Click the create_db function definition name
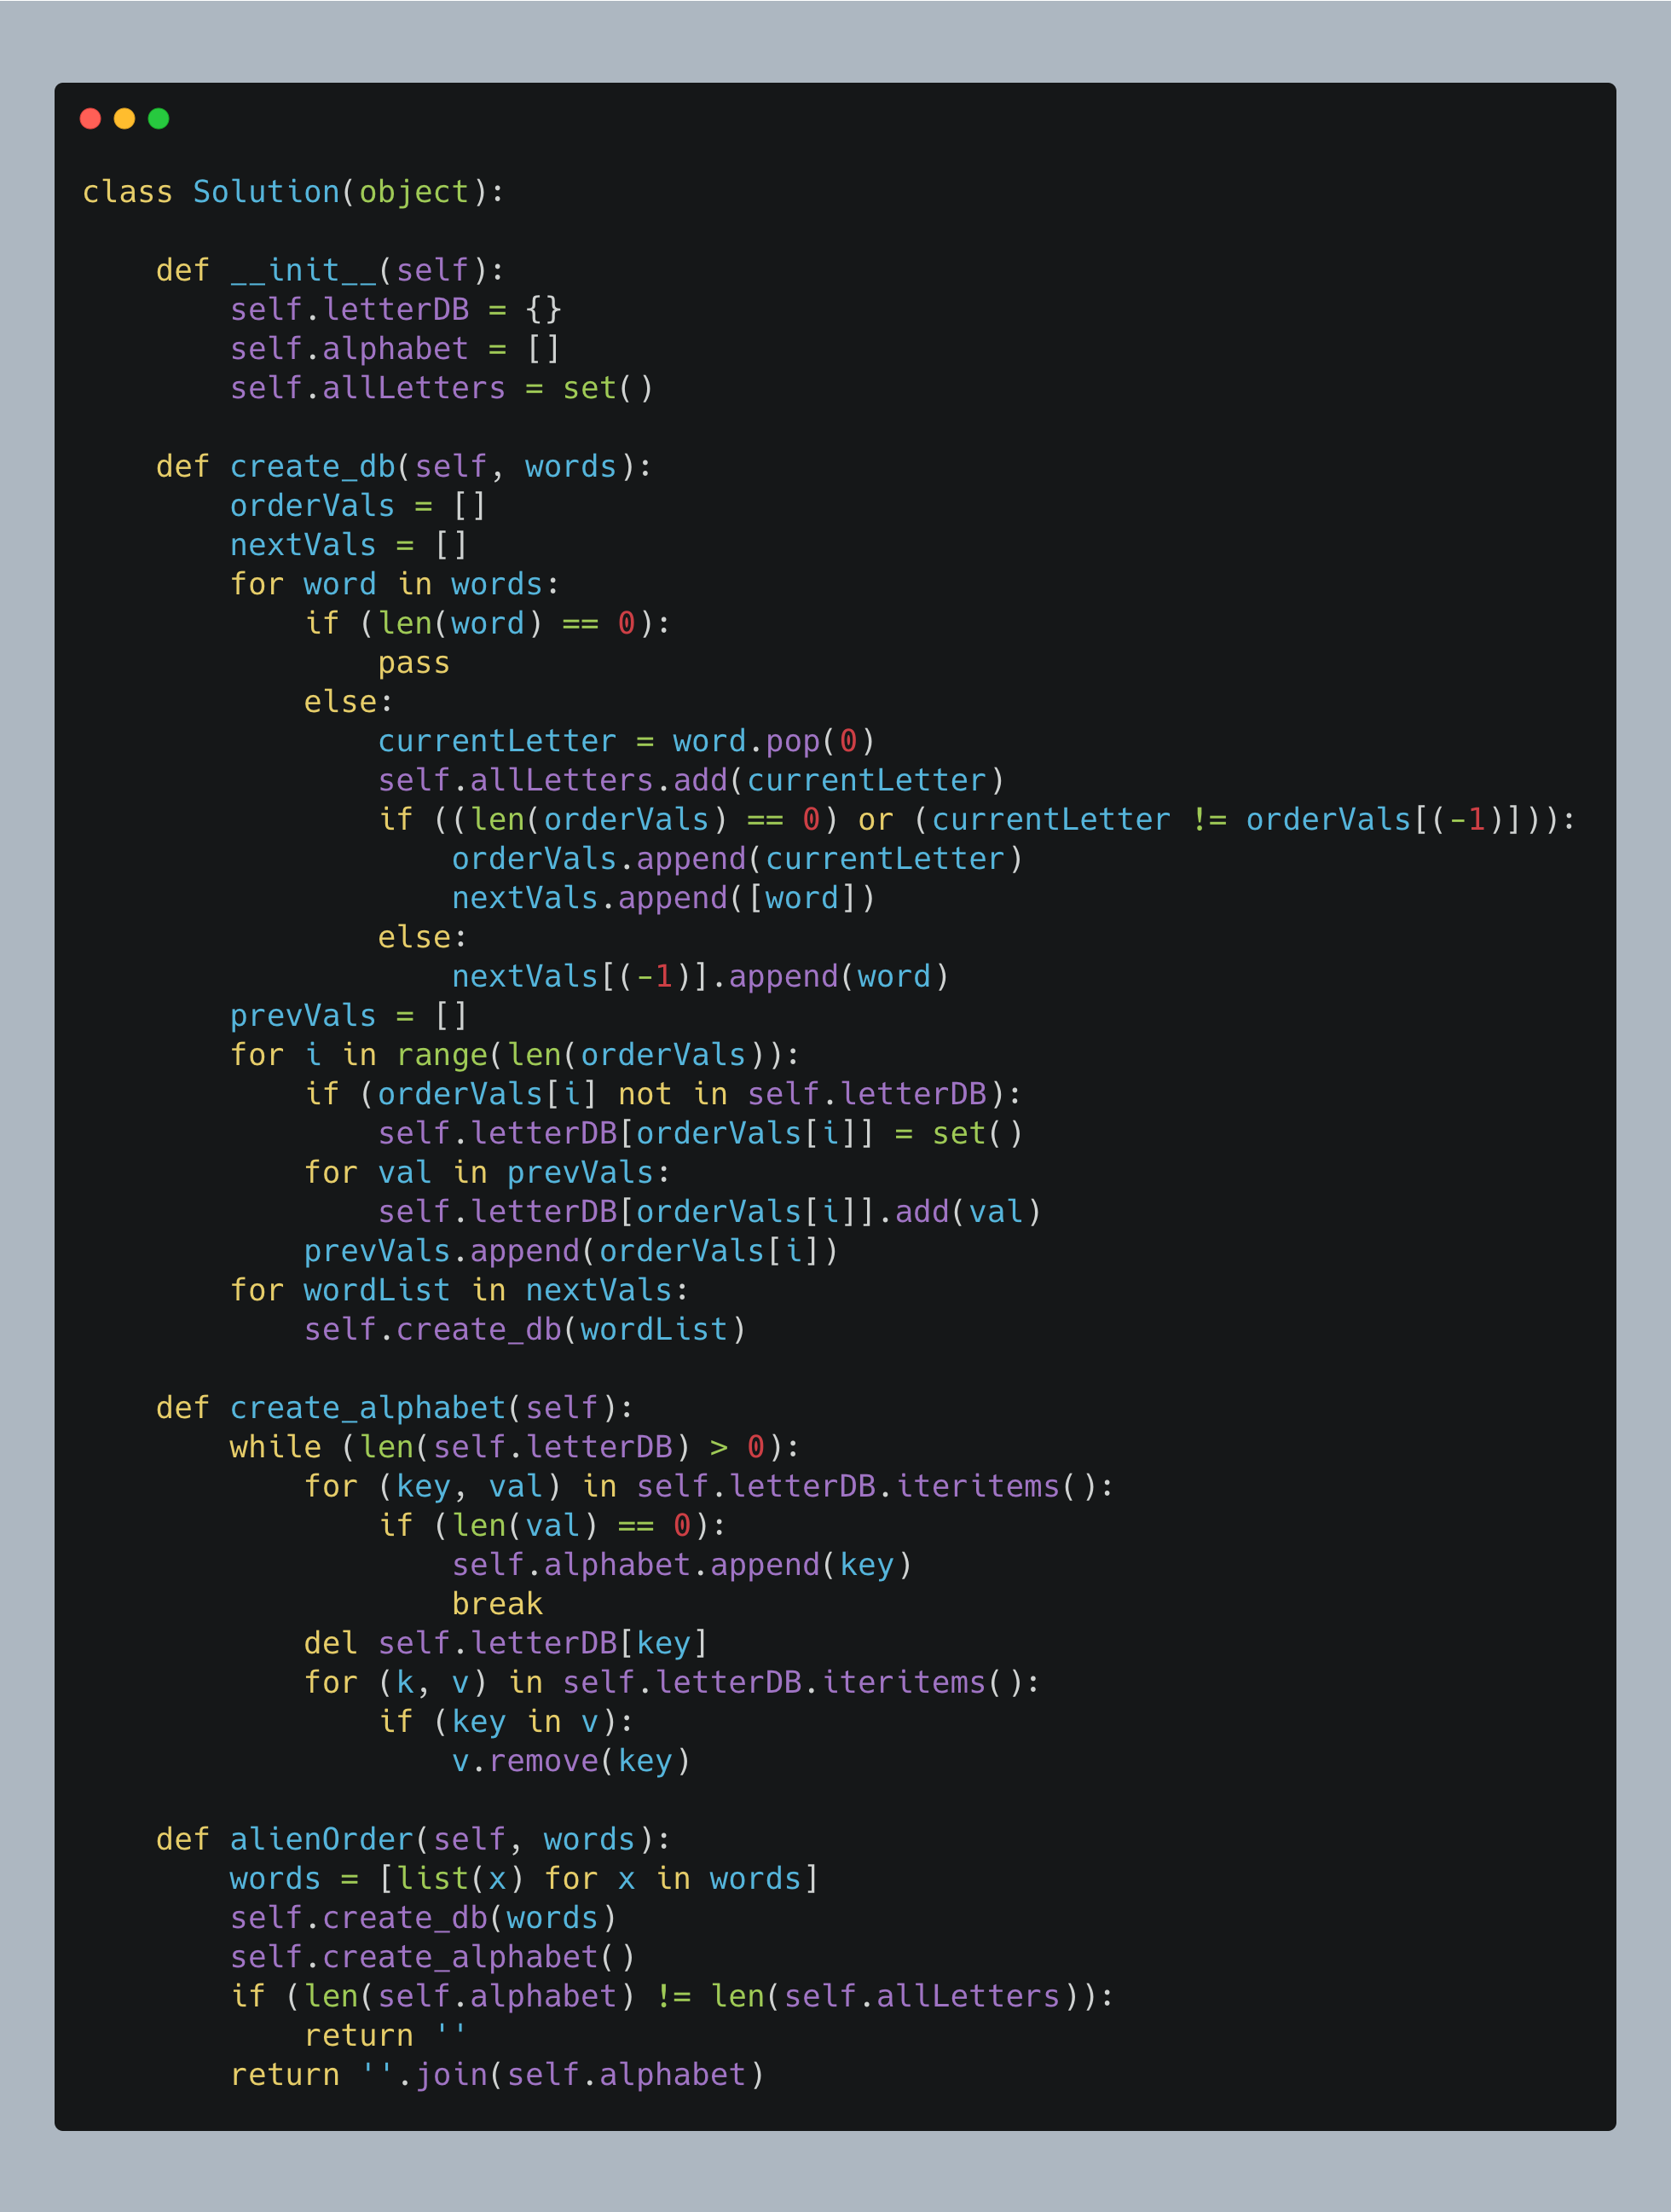 [x=312, y=466]
